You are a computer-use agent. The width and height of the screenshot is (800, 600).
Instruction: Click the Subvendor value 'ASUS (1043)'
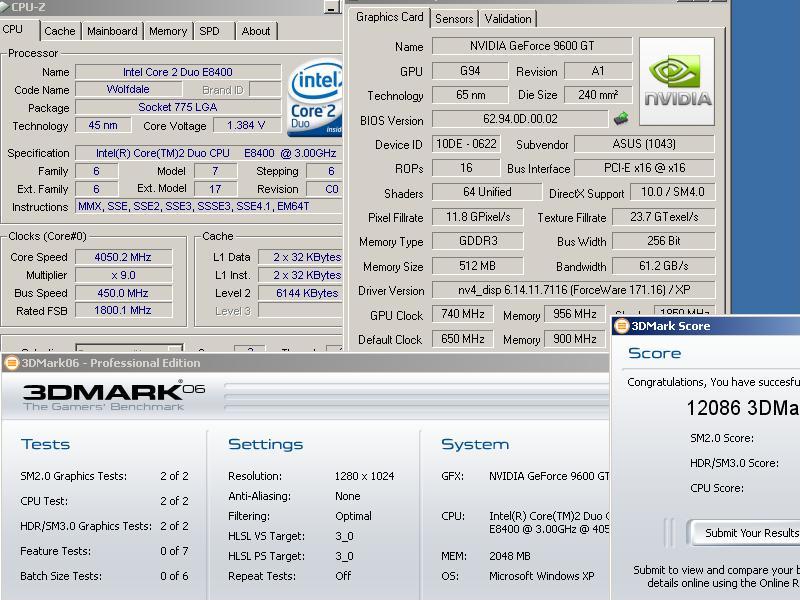[x=644, y=144]
